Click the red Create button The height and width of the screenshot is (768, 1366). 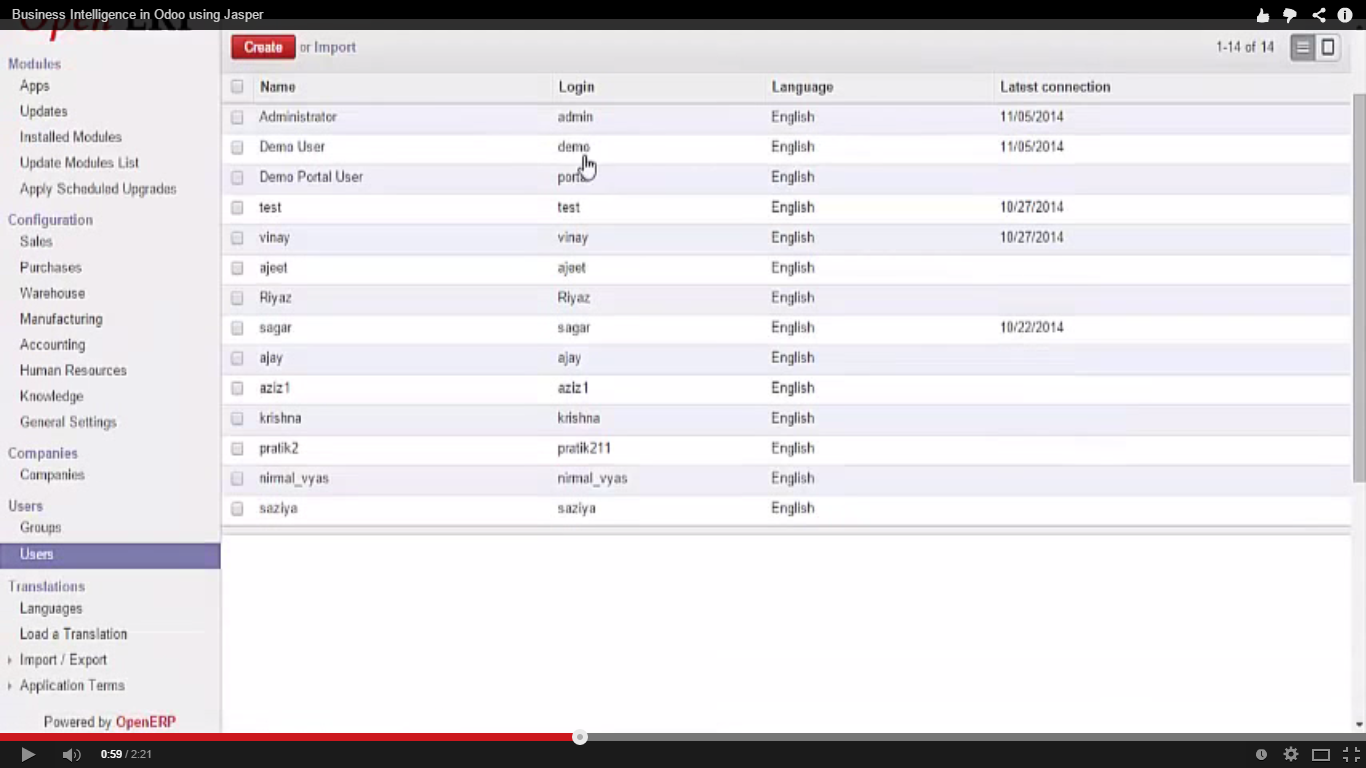[263, 47]
